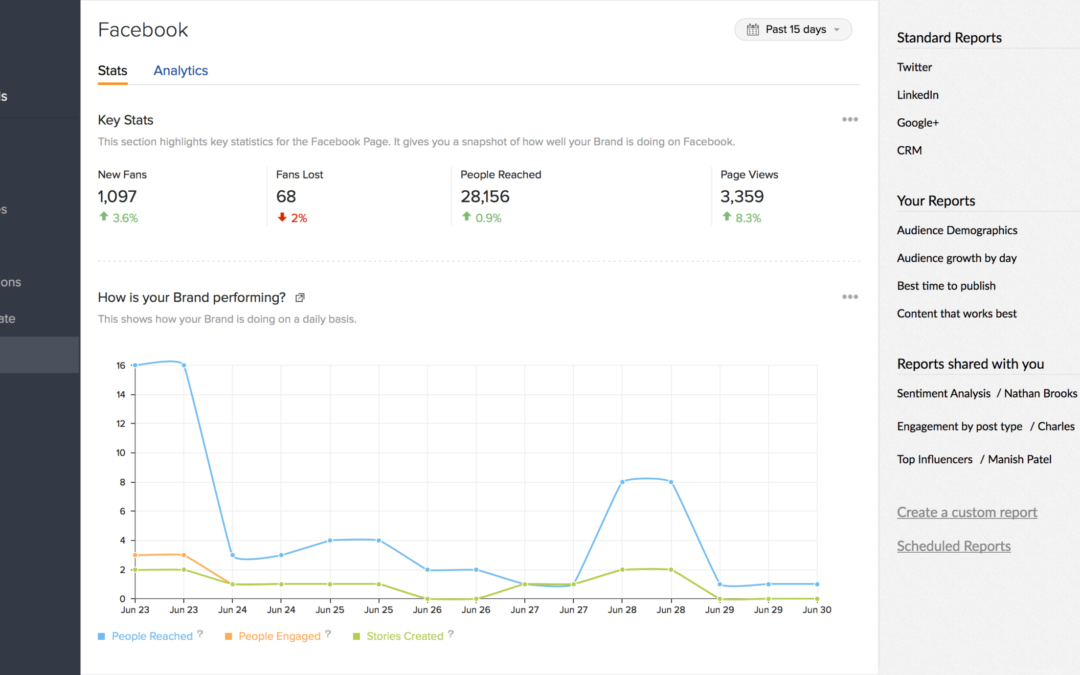
Task: Click orange People Engaged color square
Action: click(x=229, y=636)
